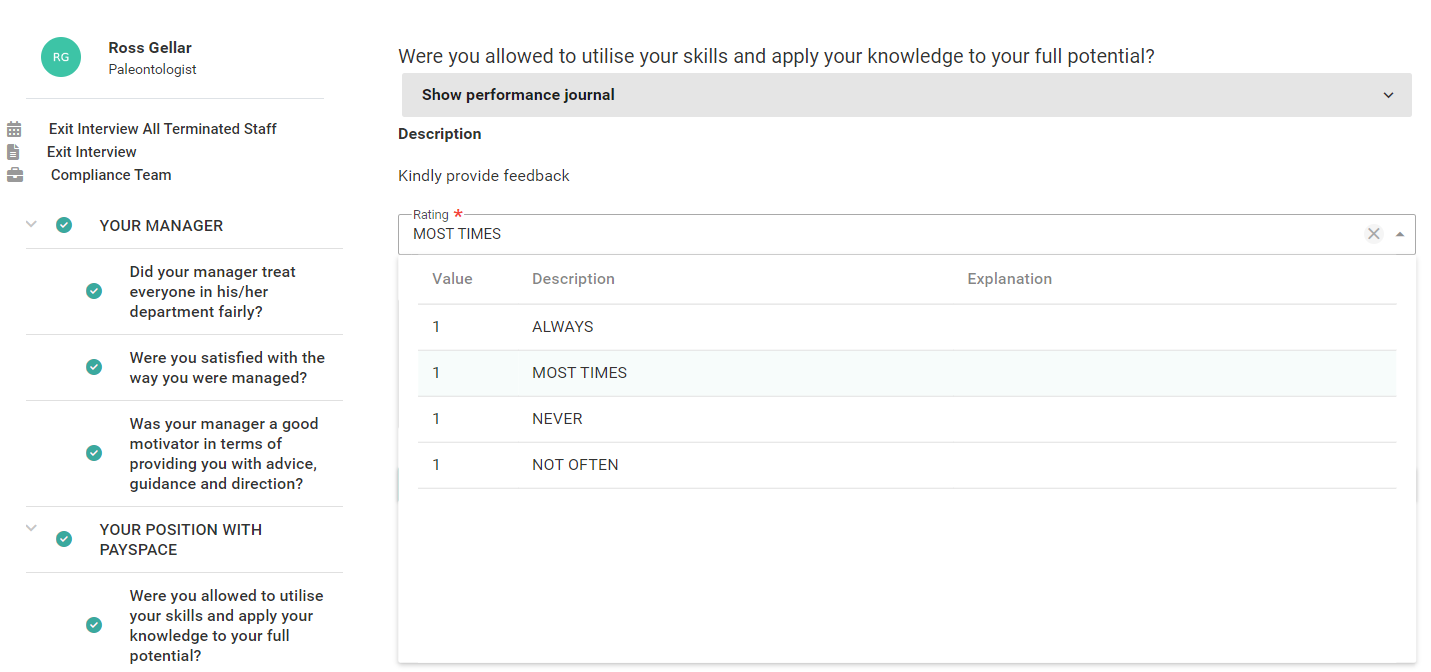Collapse the YOUR POSITION WITH PAYSPACE chevron
This screenshot has width=1431, height=672.
click(31, 528)
